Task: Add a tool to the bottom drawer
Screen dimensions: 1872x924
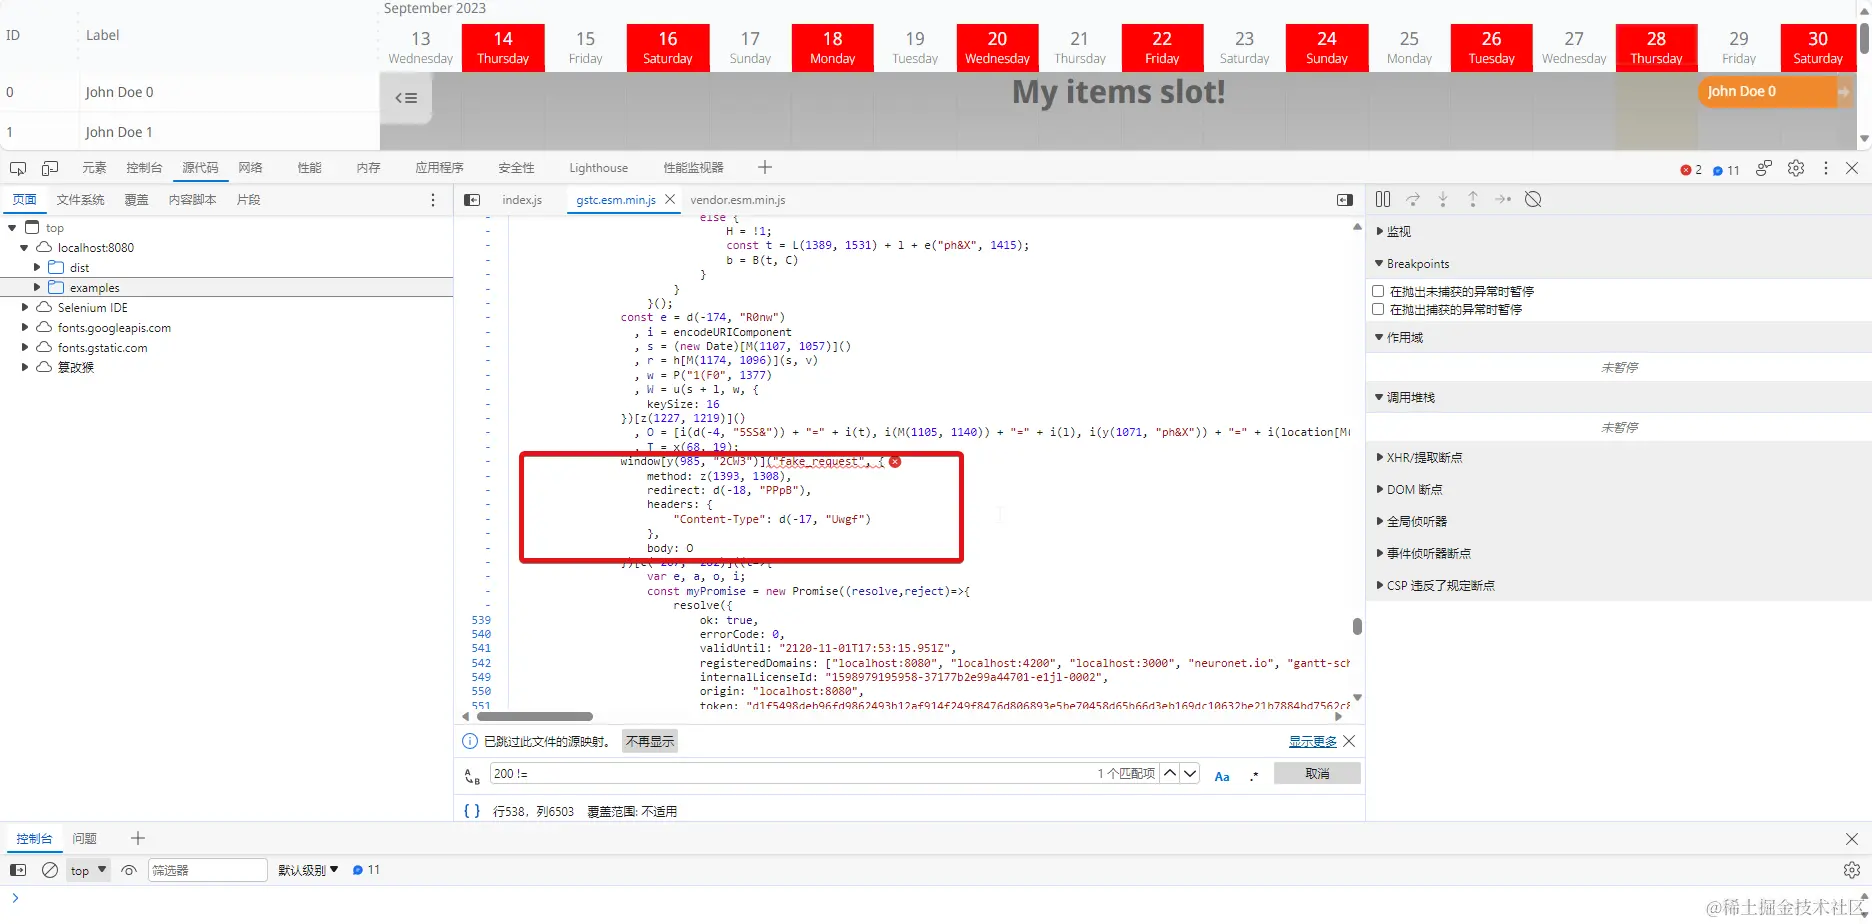Action: coord(138,838)
